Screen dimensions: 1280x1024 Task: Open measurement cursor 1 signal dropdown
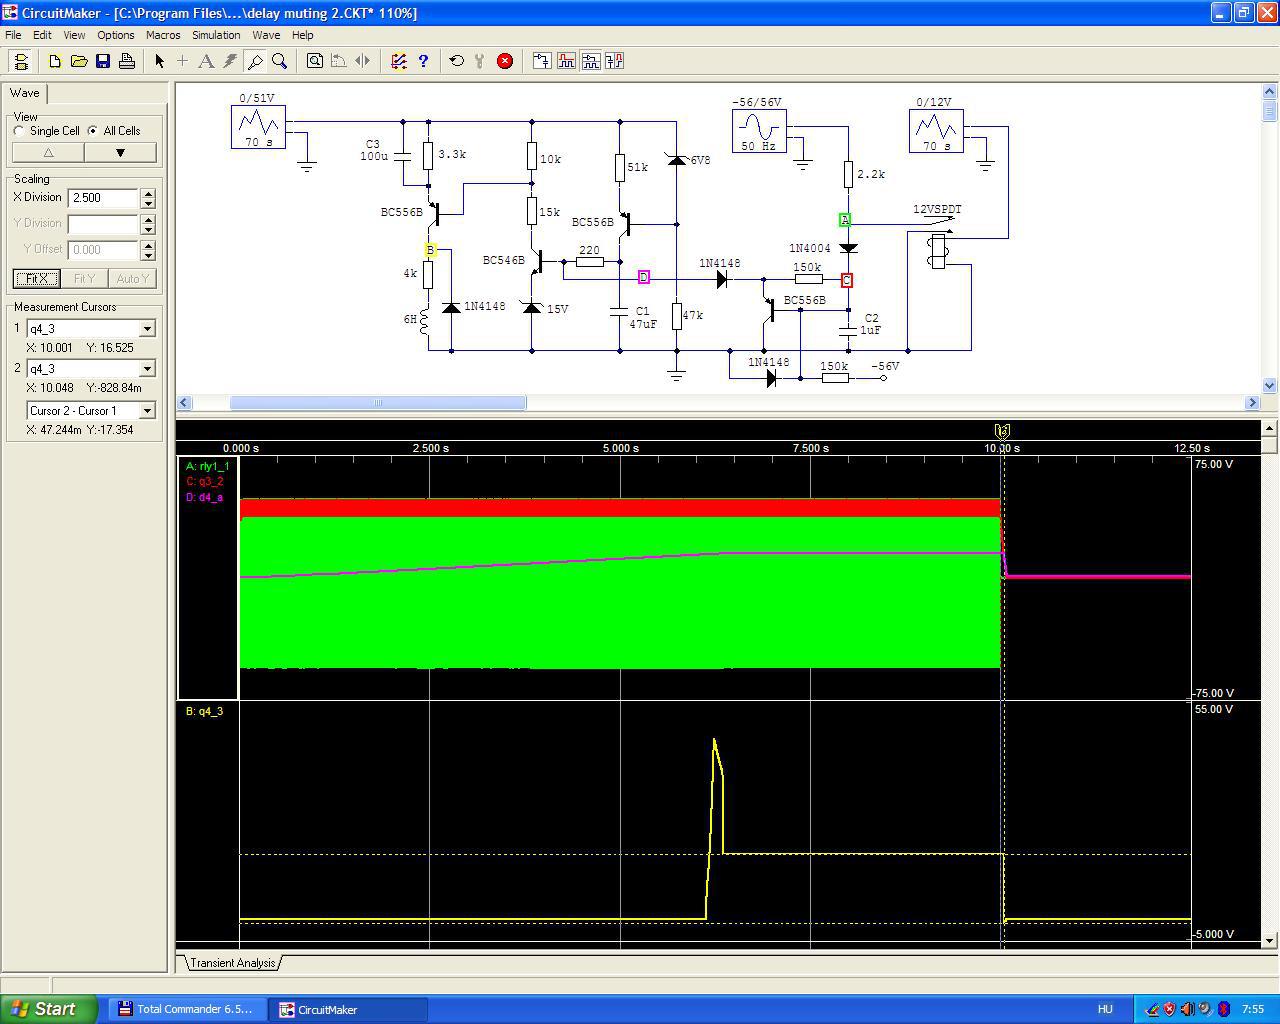147,329
